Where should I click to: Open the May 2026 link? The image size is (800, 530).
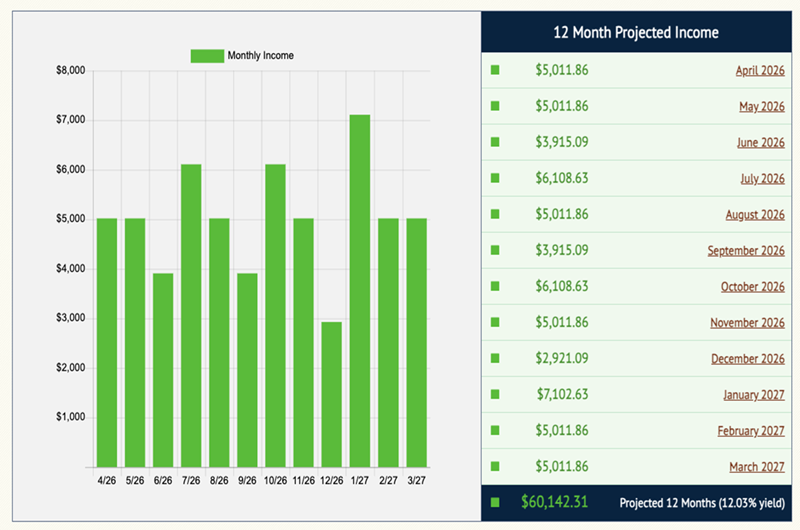(760, 107)
